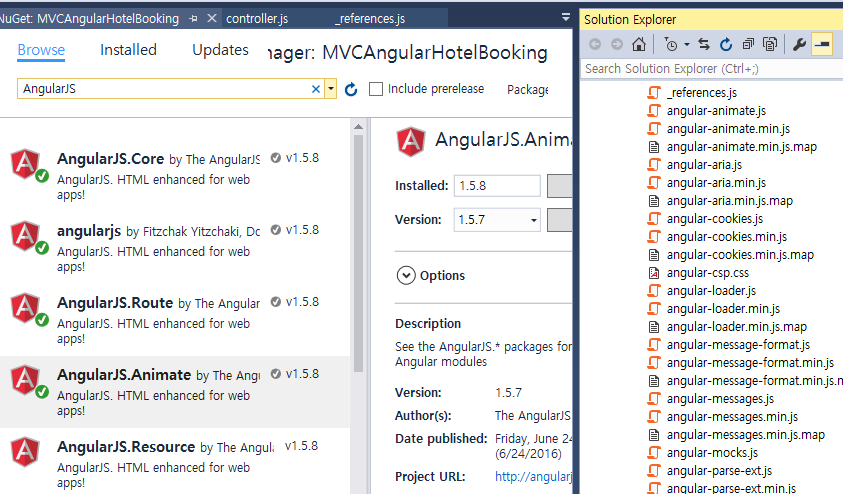The image size is (843, 494).
Task: Switch to the Installed tab
Action: pyautogui.click(x=128, y=50)
